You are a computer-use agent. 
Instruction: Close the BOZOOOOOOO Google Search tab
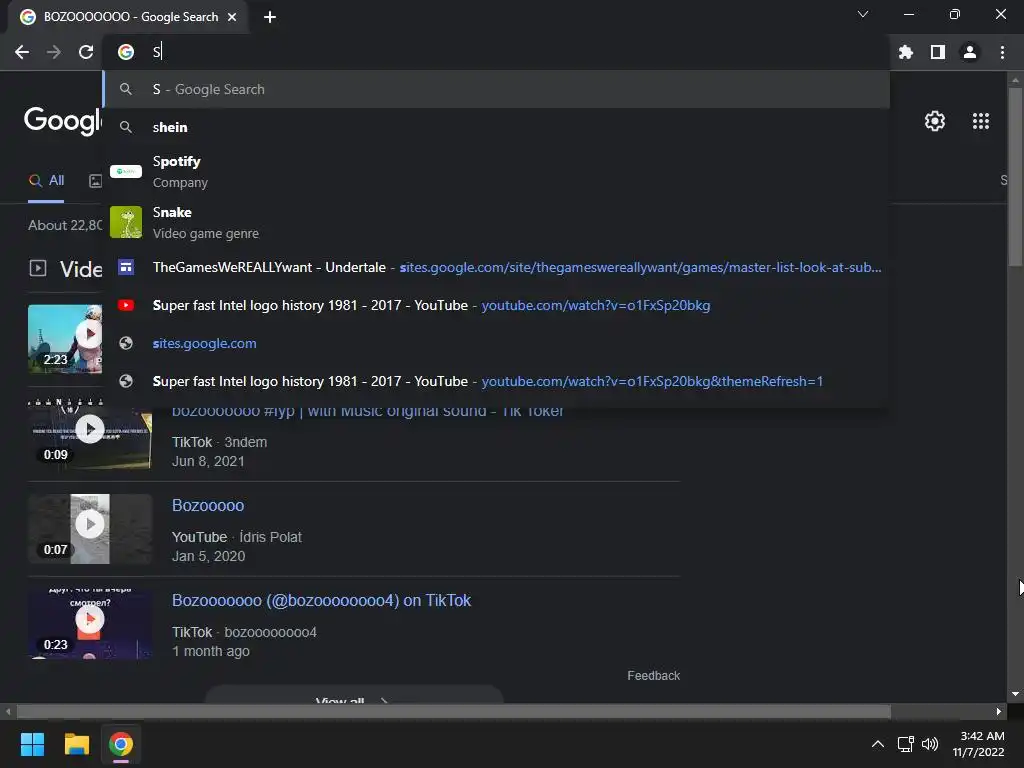232,17
